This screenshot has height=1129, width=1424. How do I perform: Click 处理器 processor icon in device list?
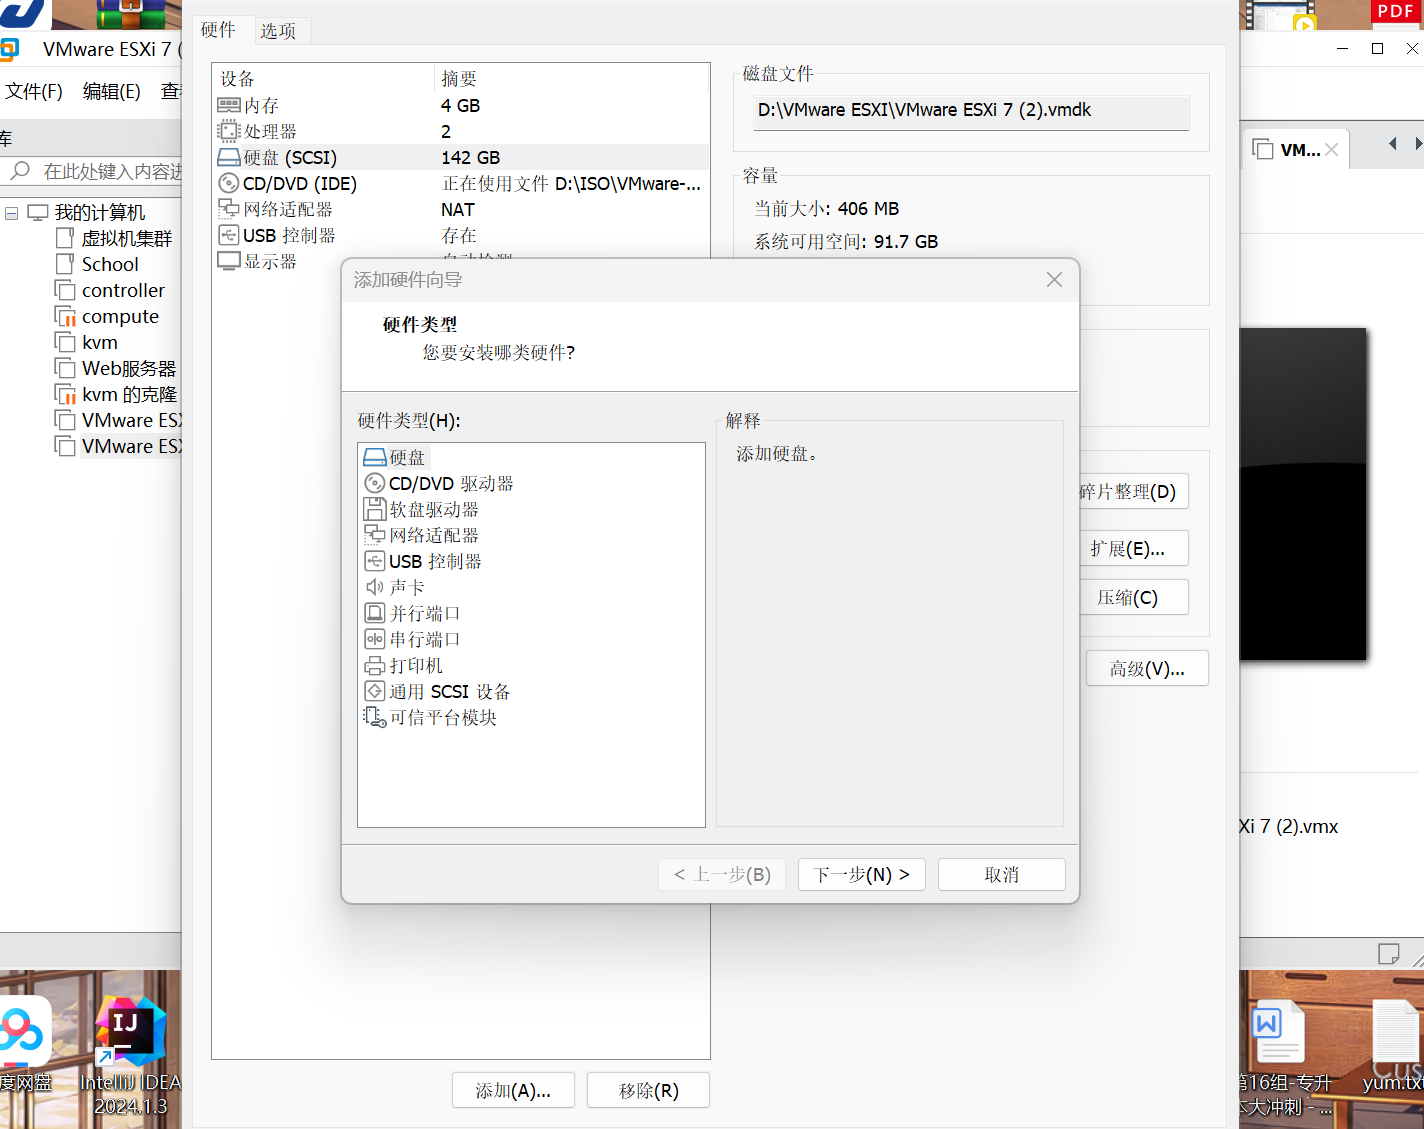[x=229, y=131]
